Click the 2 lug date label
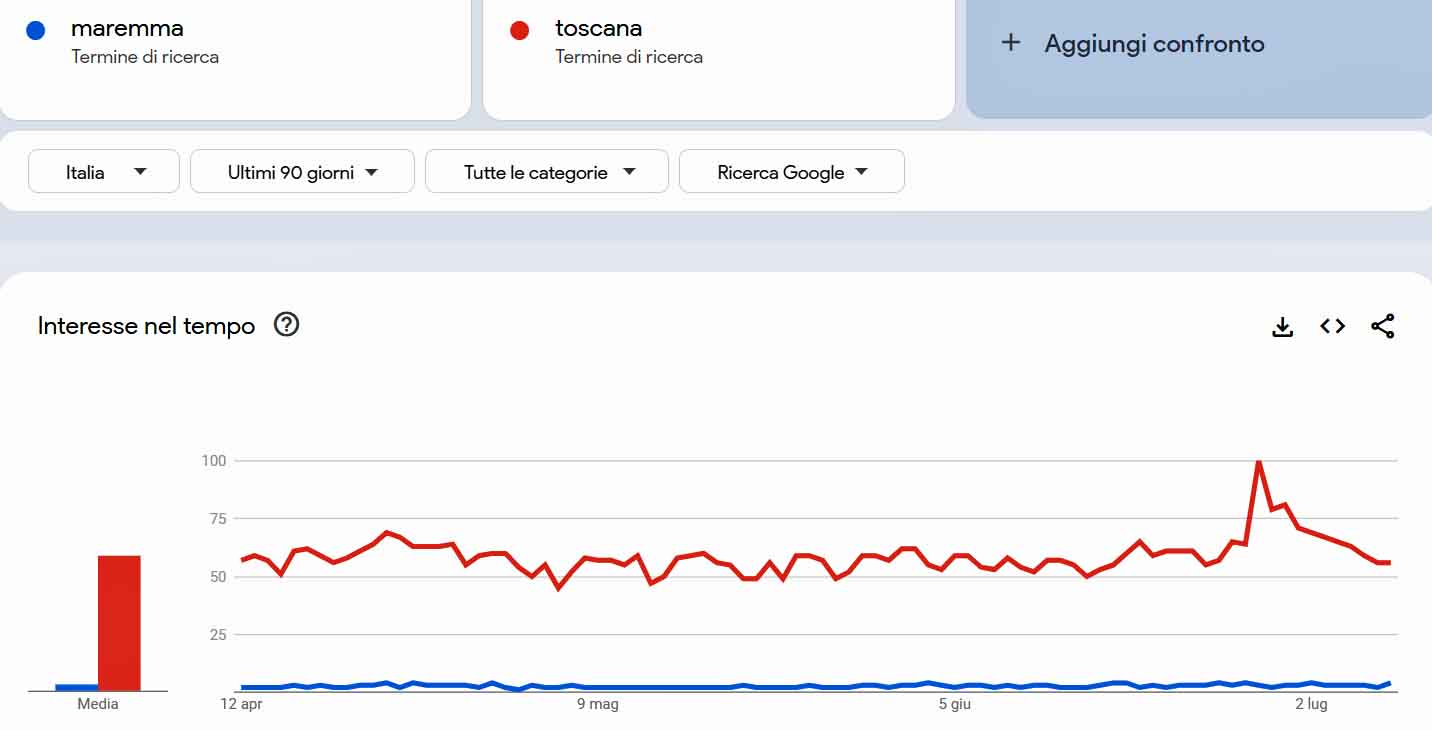The width and height of the screenshot is (1432, 730). coord(1311,705)
